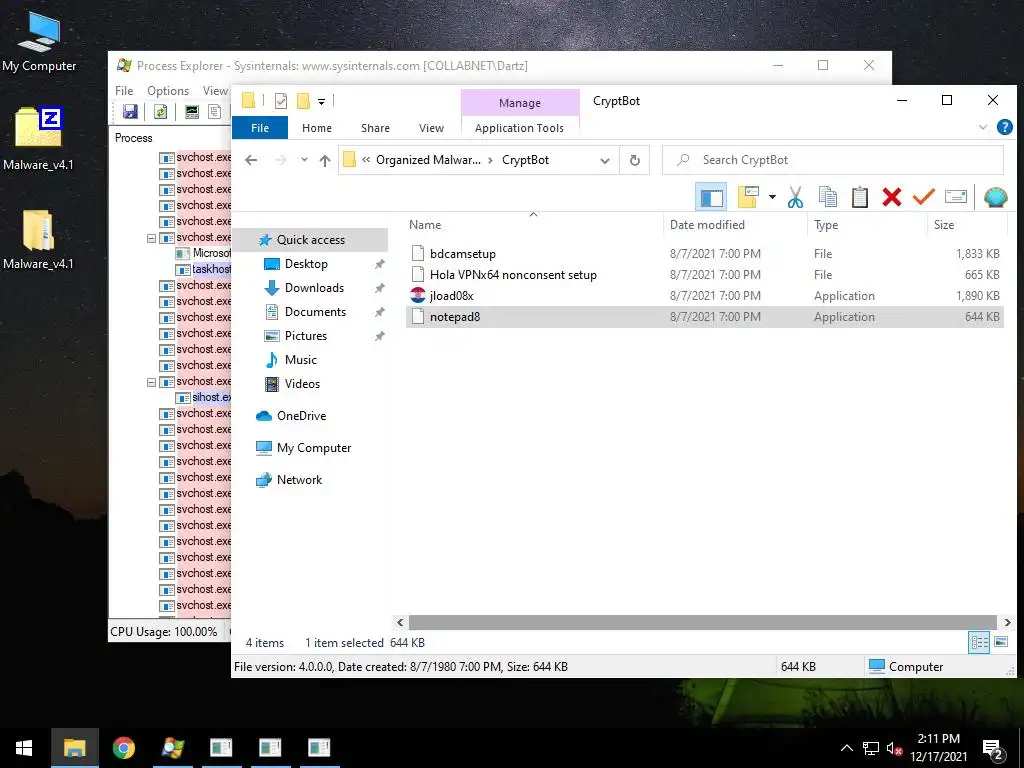Image resolution: width=1024 pixels, height=768 pixels.
Task: Click the horizontal scrollbar right arrow
Action: [1007, 622]
